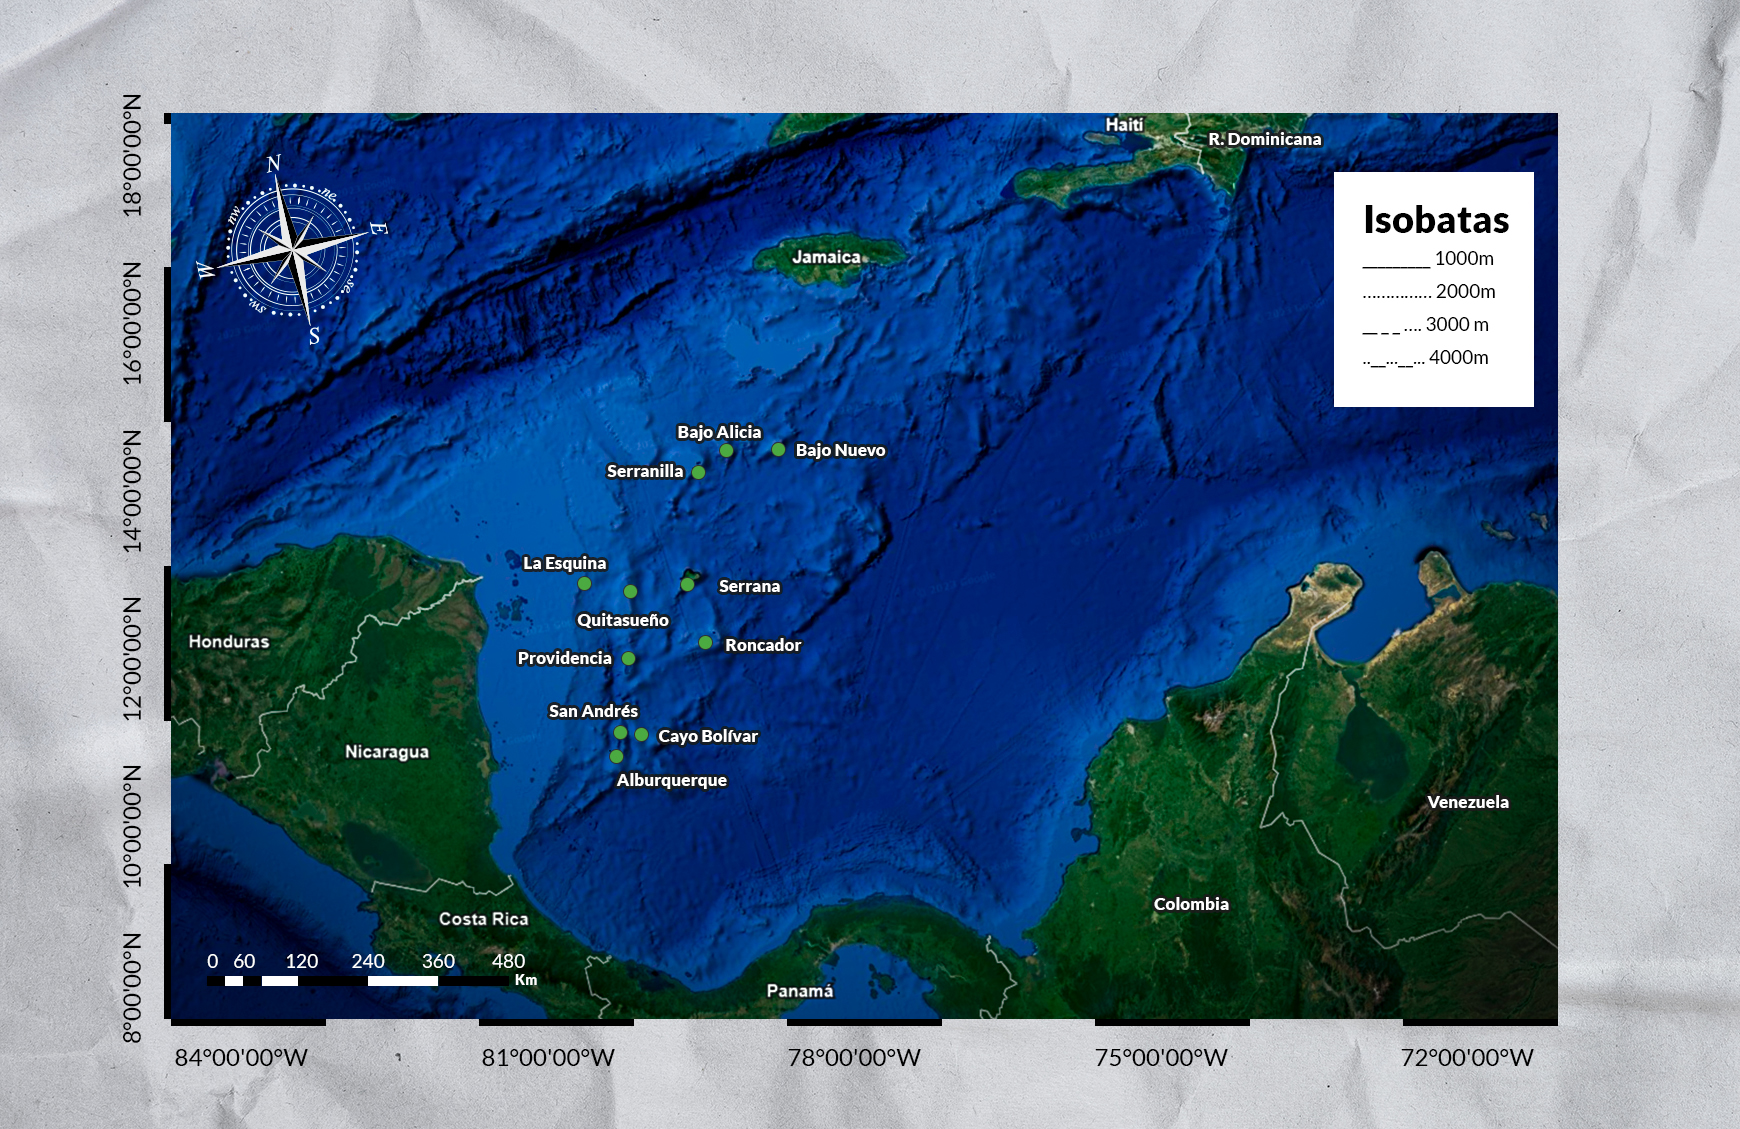1740x1129 pixels.
Task: Click the 81°00'00"W longitude label
Action: coord(548,1058)
